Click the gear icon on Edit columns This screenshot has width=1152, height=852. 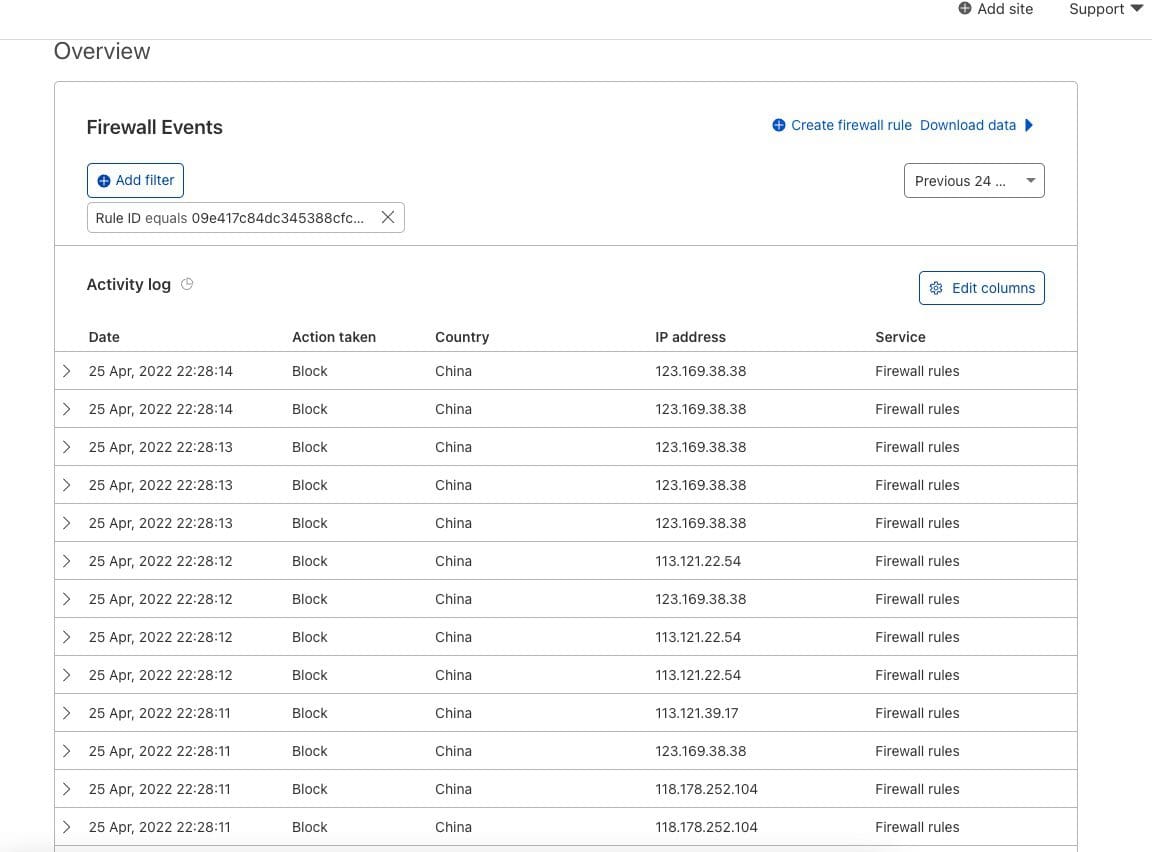(x=936, y=288)
